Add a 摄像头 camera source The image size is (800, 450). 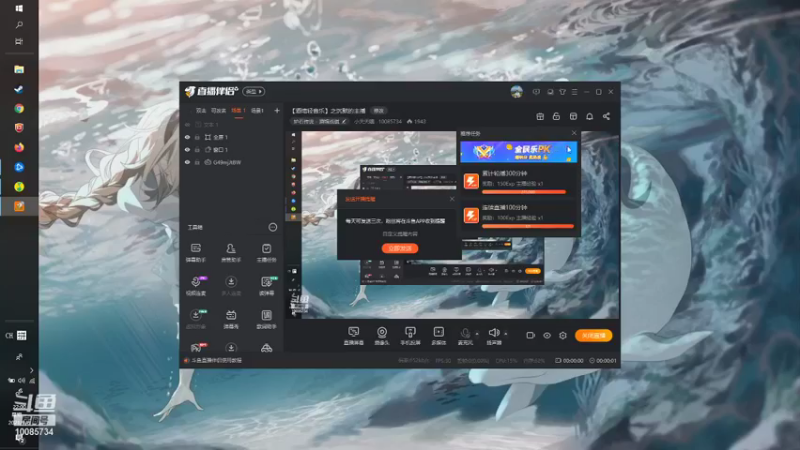382,336
